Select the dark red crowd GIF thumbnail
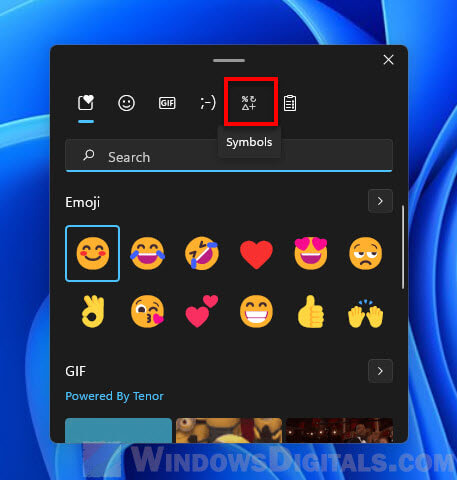Viewport: 457px width, 480px height. (339, 430)
